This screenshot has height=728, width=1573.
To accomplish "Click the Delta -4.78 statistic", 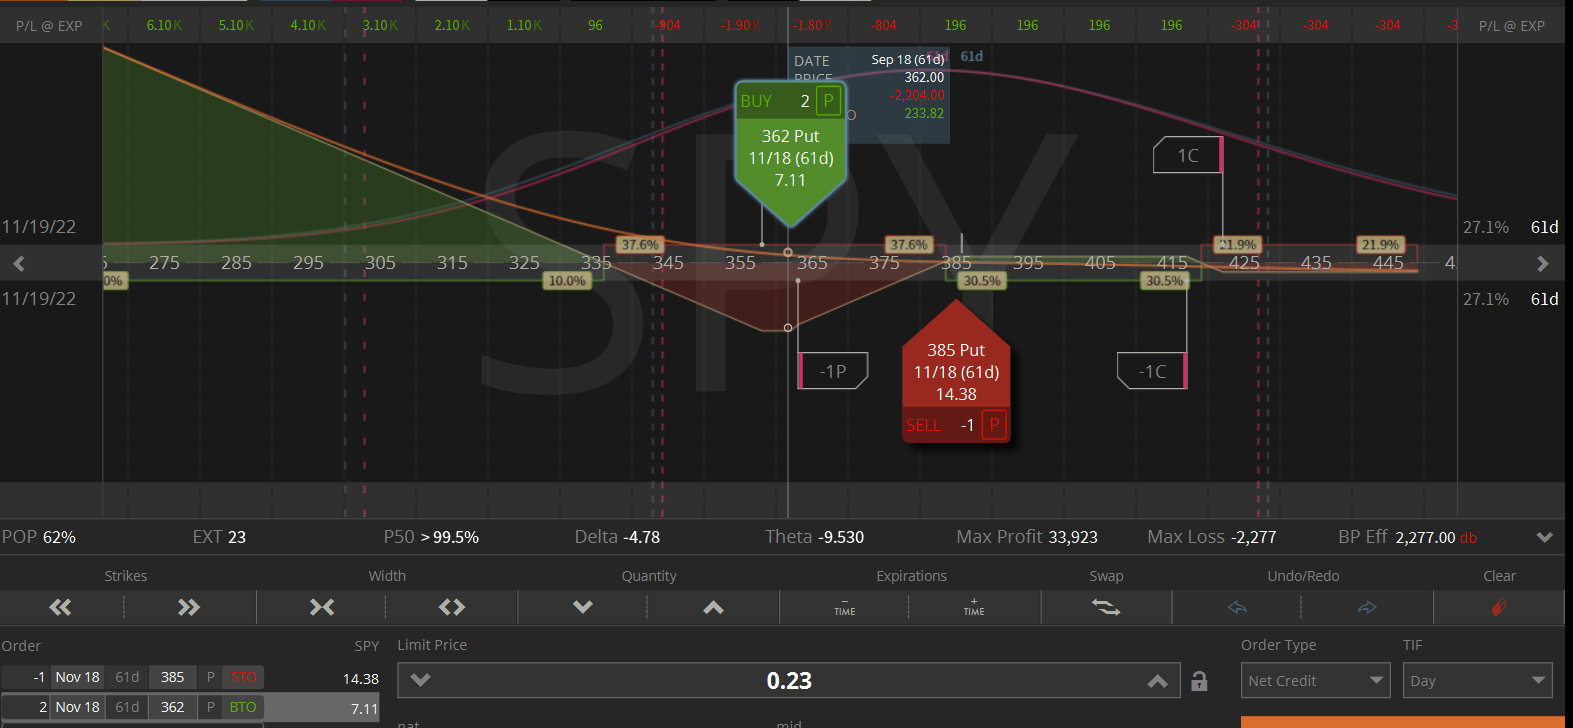I will point(617,537).
